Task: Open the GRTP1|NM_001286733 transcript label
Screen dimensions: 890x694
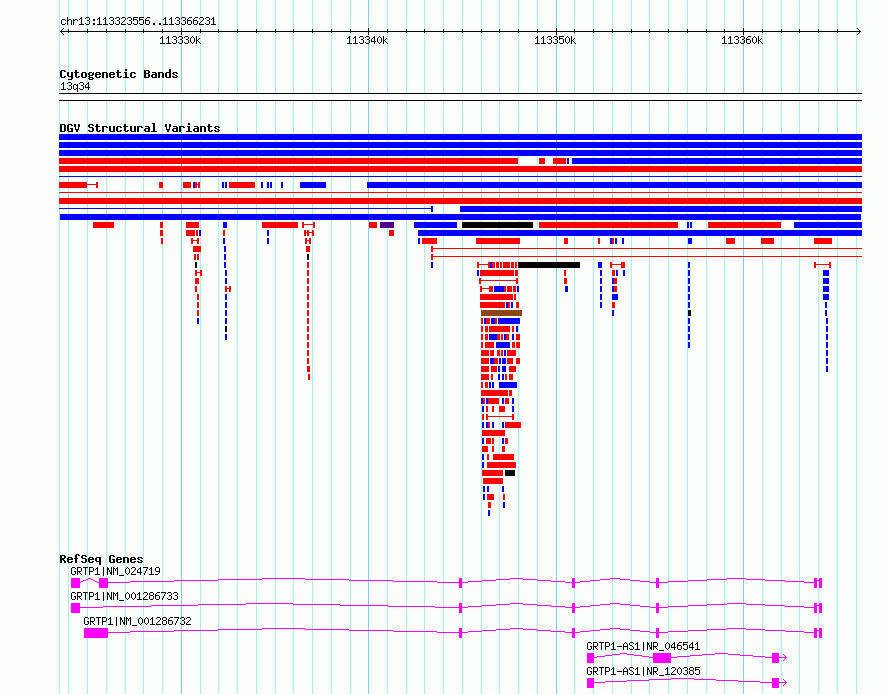Action: point(124,596)
